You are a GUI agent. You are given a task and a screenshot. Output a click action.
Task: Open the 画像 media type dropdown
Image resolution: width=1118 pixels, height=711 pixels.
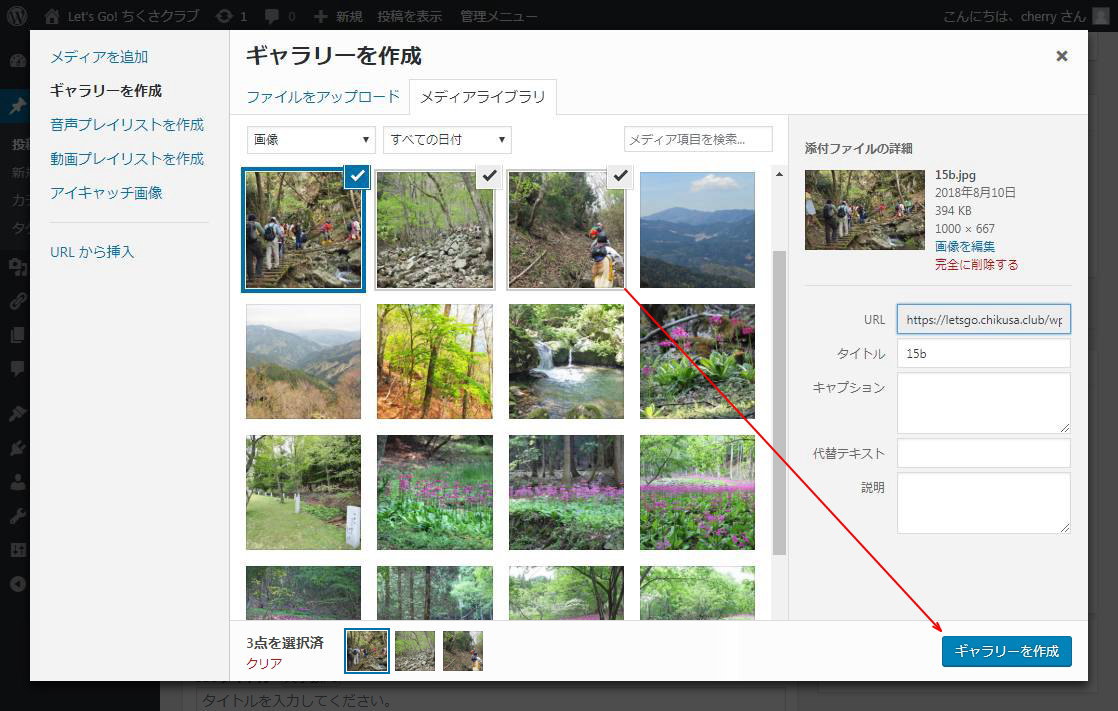(311, 140)
